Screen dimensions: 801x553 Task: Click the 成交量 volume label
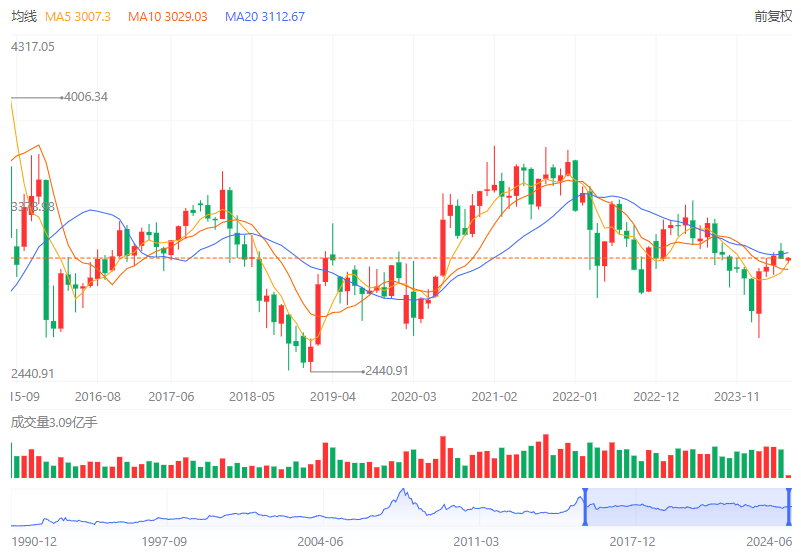point(54,422)
